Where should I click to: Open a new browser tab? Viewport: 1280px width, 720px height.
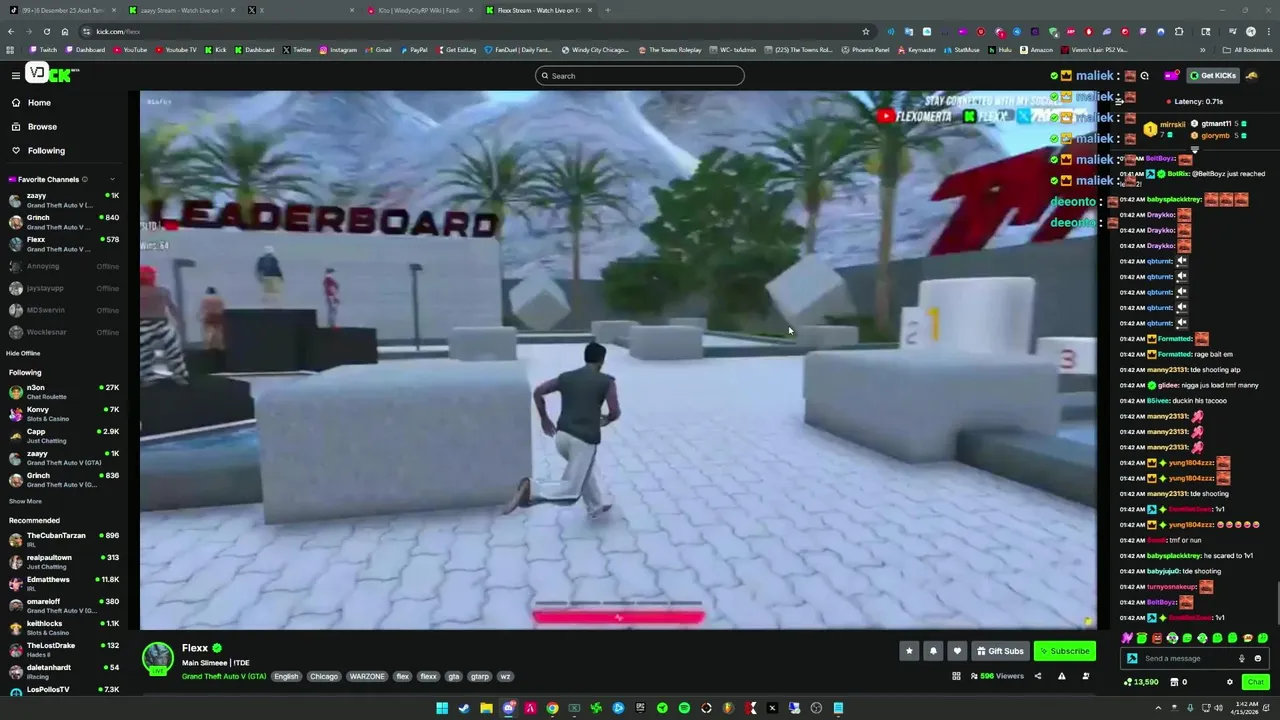pos(607,10)
